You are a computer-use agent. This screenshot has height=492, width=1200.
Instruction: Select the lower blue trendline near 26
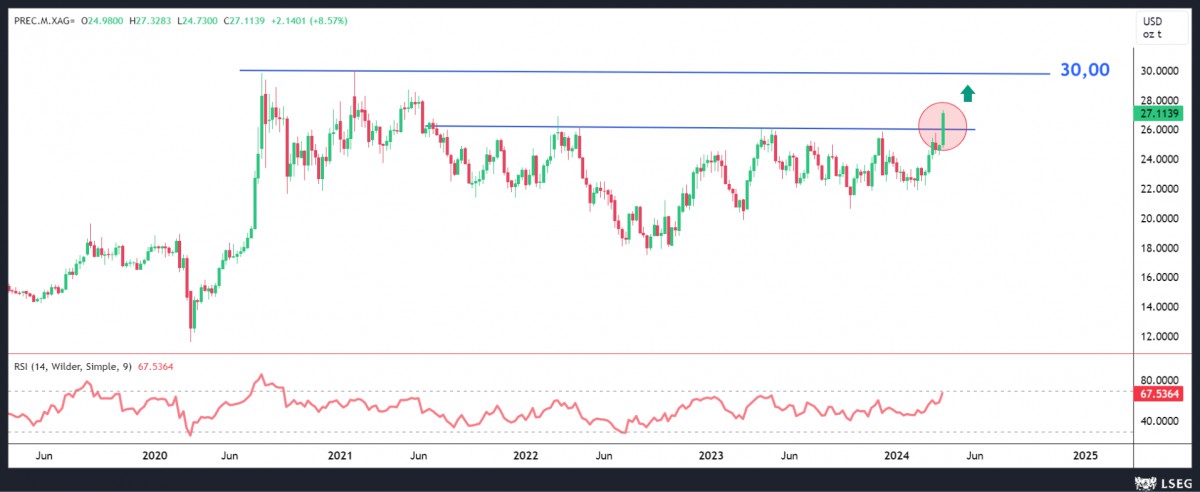click(x=700, y=128)
